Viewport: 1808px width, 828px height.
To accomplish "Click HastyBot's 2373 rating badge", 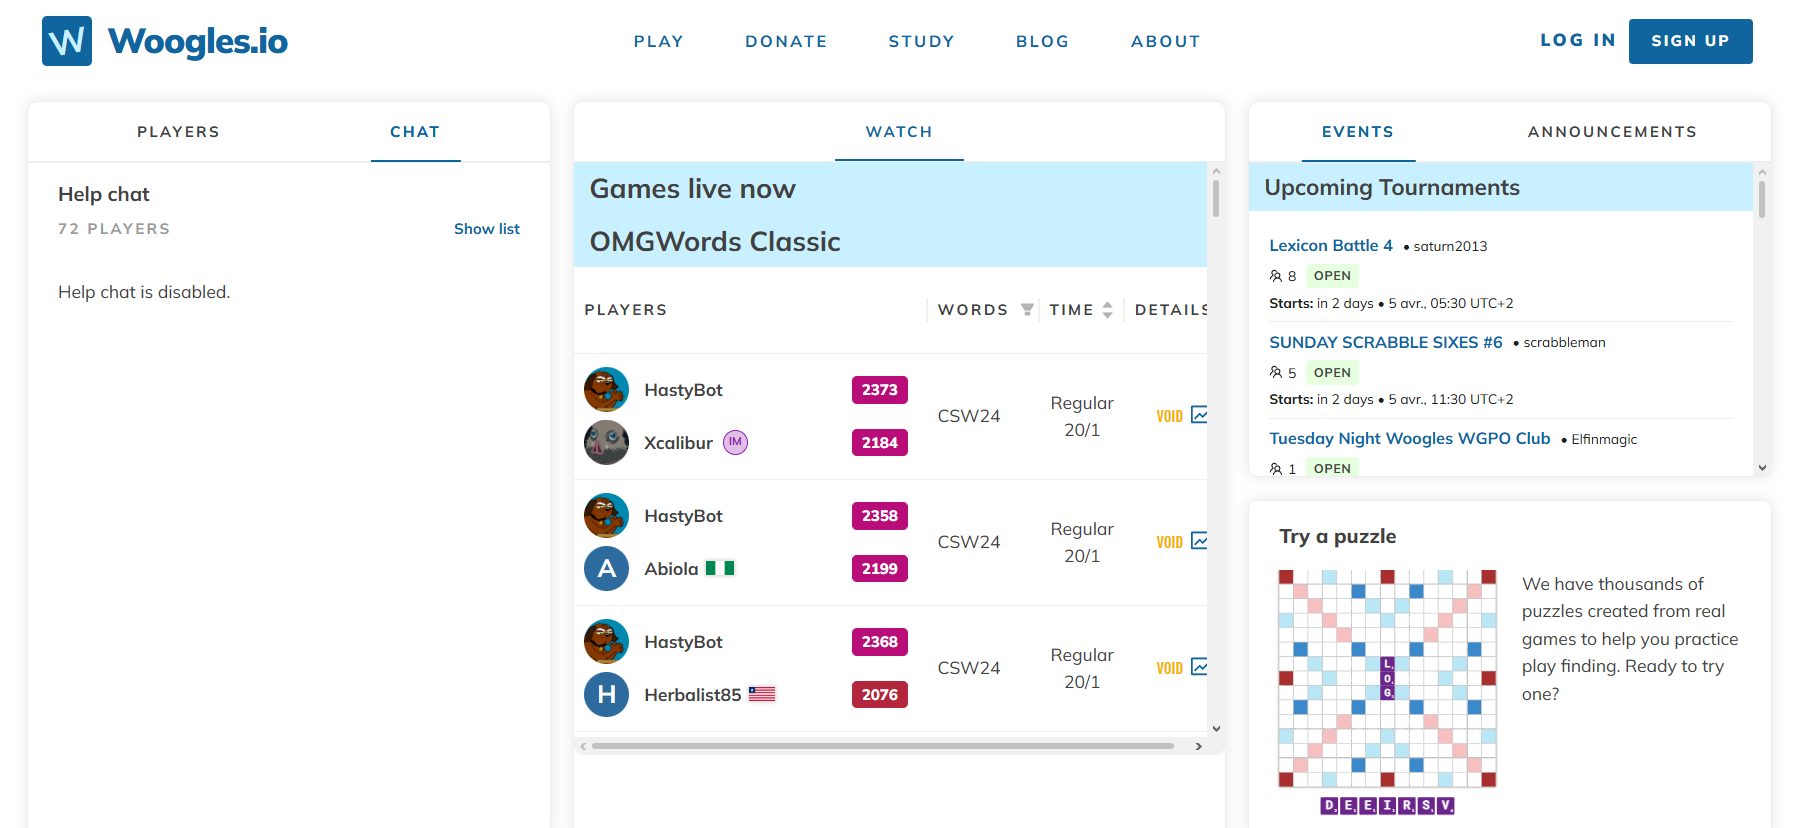I will click(x=880, y=390).
